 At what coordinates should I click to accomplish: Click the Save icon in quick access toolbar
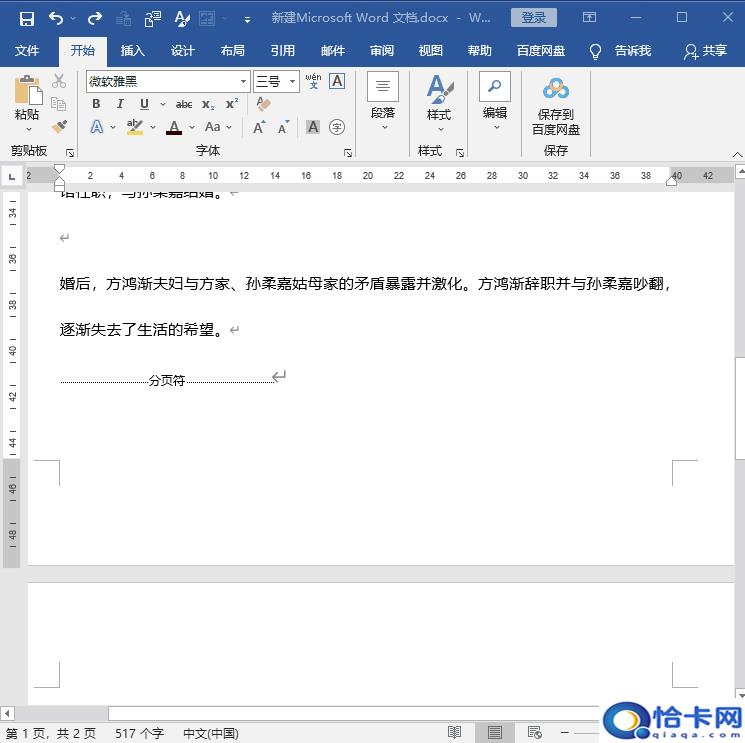click(x=26, y=18)
